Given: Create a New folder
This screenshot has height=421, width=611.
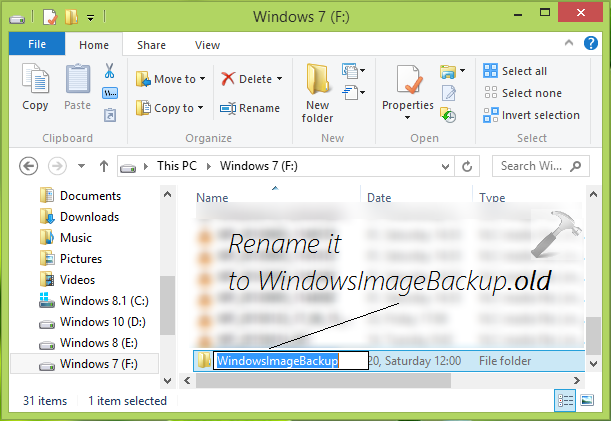Looking at the screenshot, I should (x=317, y=94).
